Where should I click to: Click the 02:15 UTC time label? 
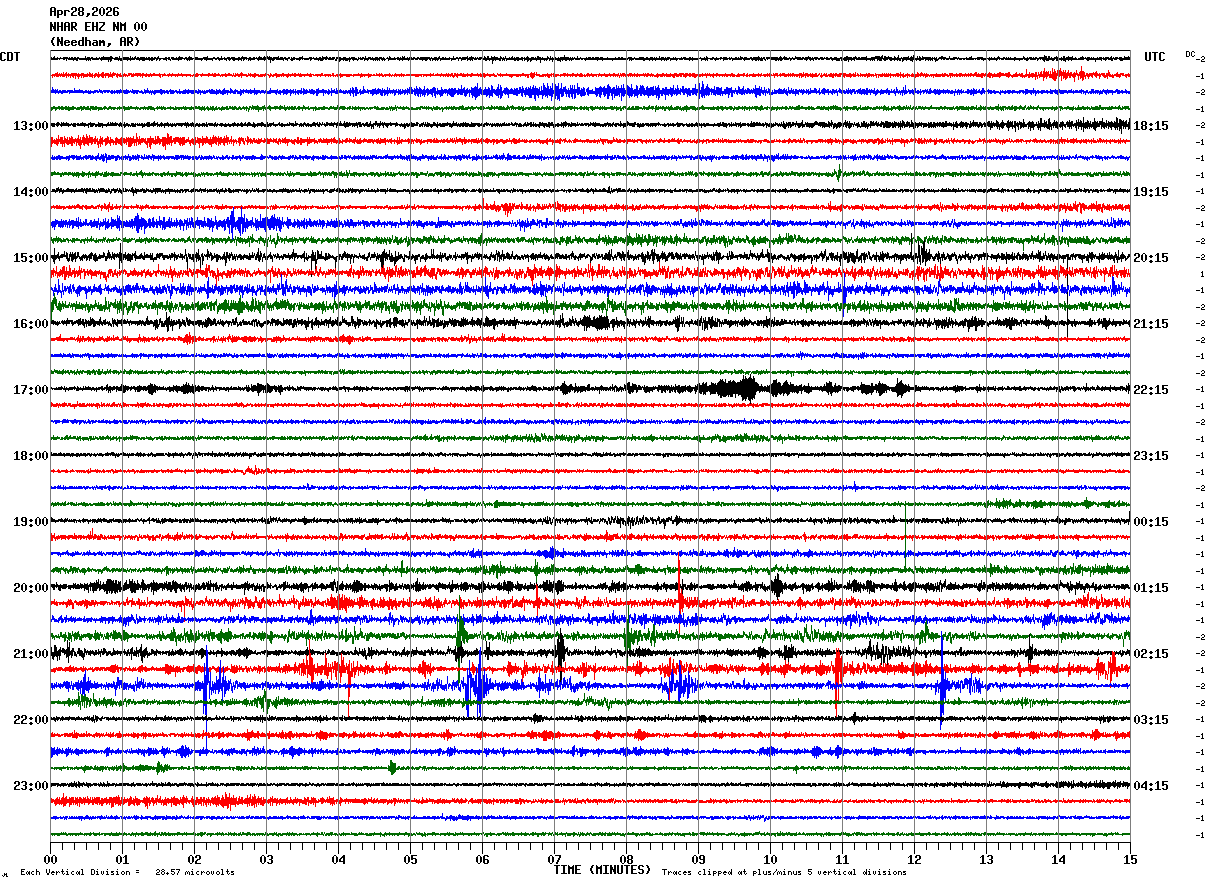coord(1151,654)
